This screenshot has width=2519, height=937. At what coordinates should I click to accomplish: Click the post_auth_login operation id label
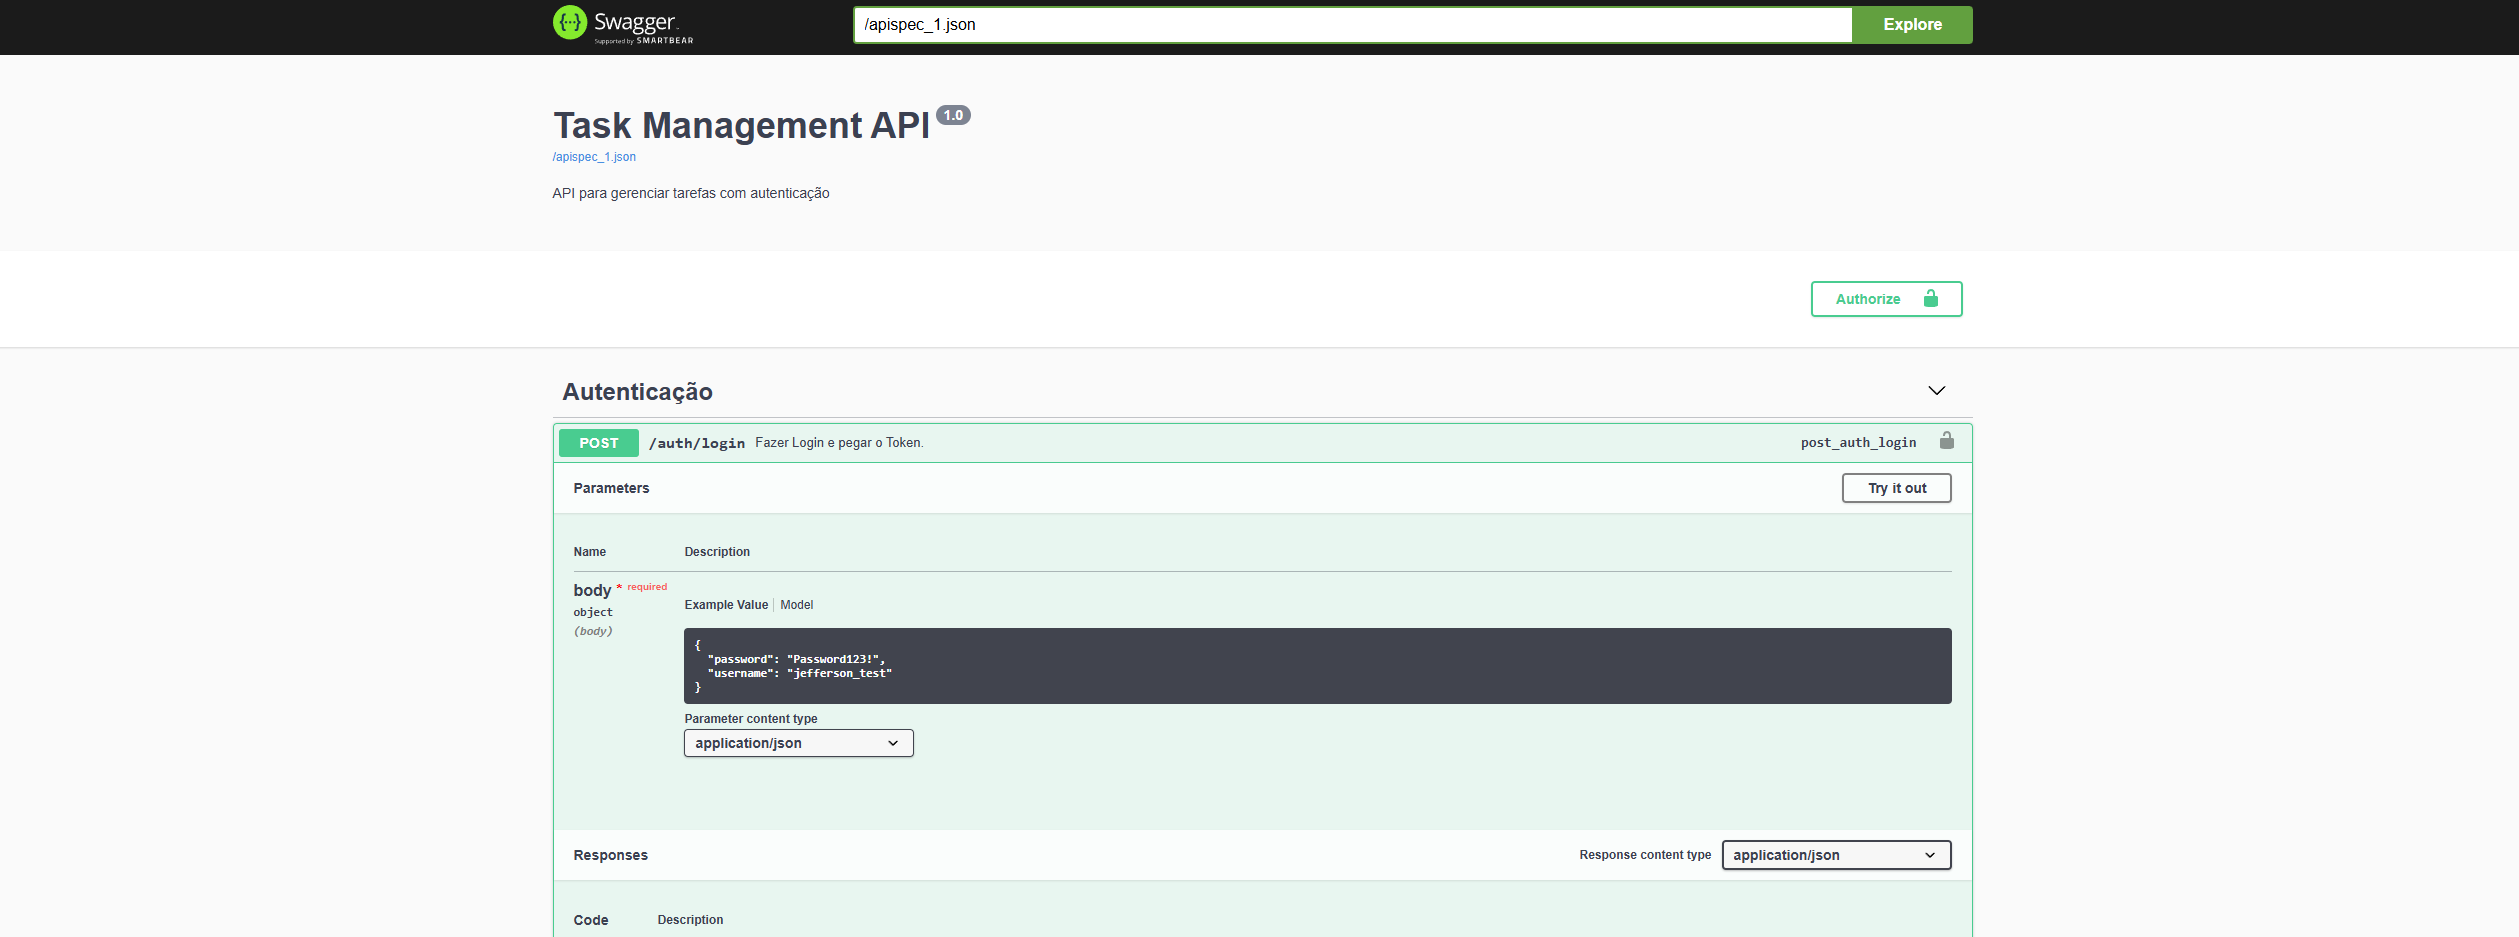1857,441
